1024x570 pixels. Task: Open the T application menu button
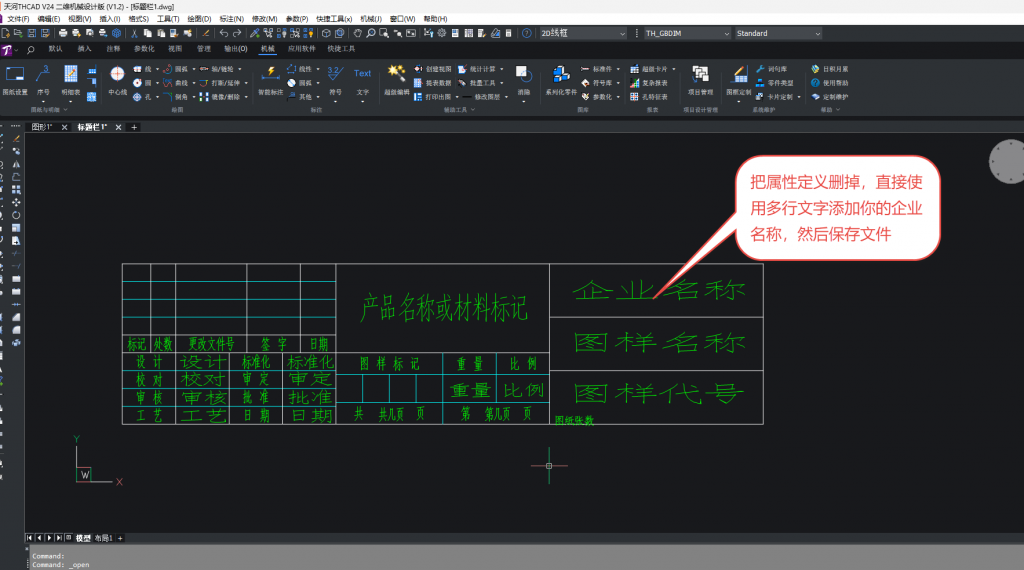[x=7, y=50]
